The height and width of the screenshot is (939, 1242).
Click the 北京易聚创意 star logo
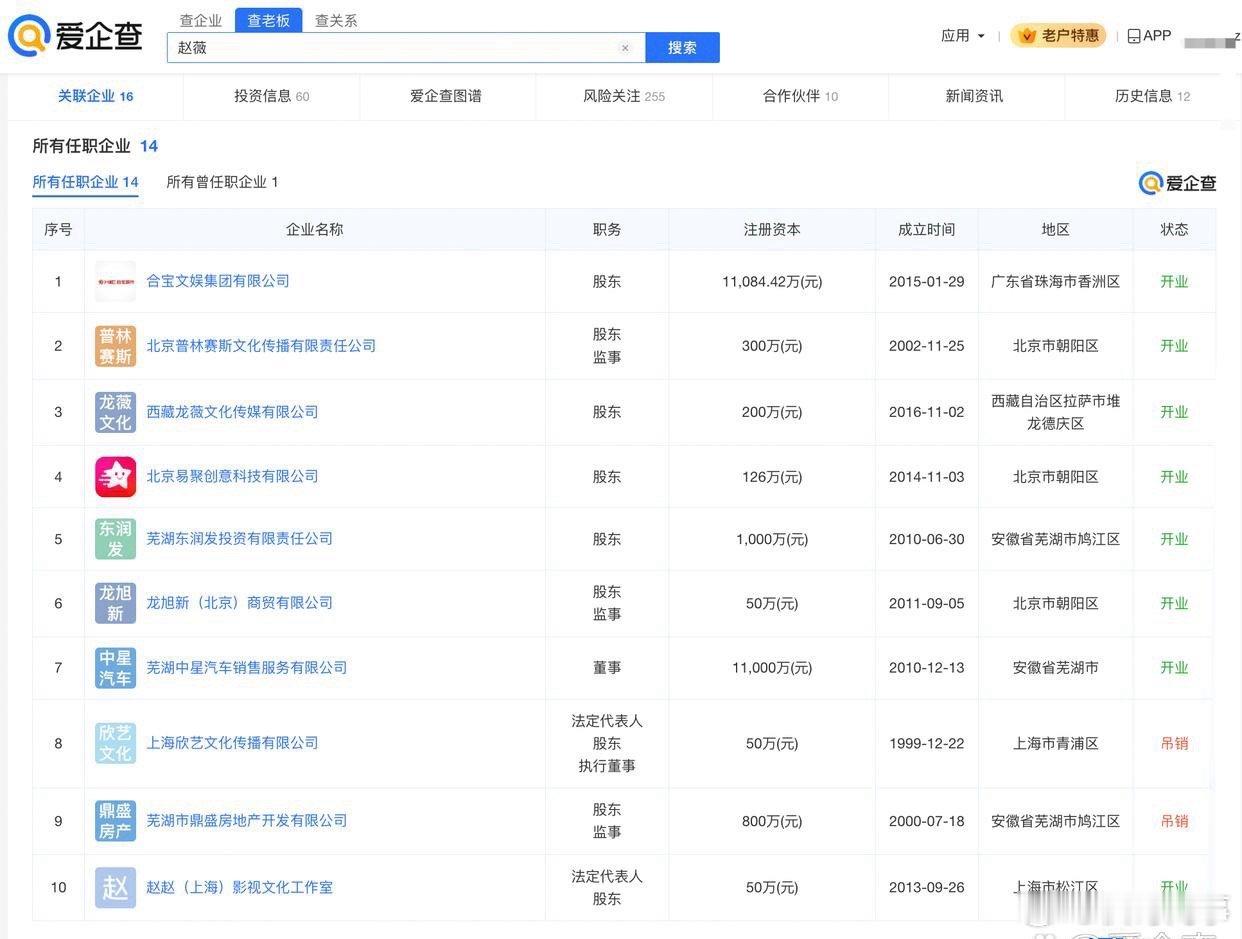click(115, 477)
